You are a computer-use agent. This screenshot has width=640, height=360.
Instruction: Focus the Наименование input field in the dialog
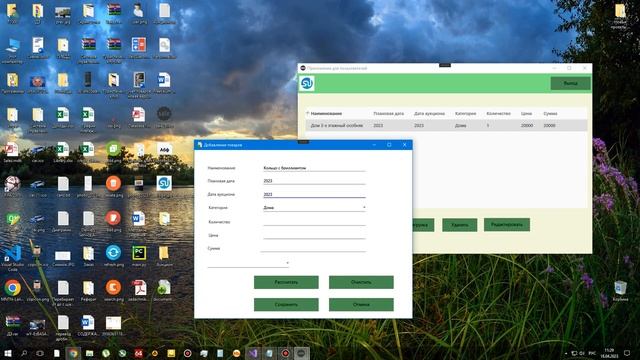[x=314, y=168]
